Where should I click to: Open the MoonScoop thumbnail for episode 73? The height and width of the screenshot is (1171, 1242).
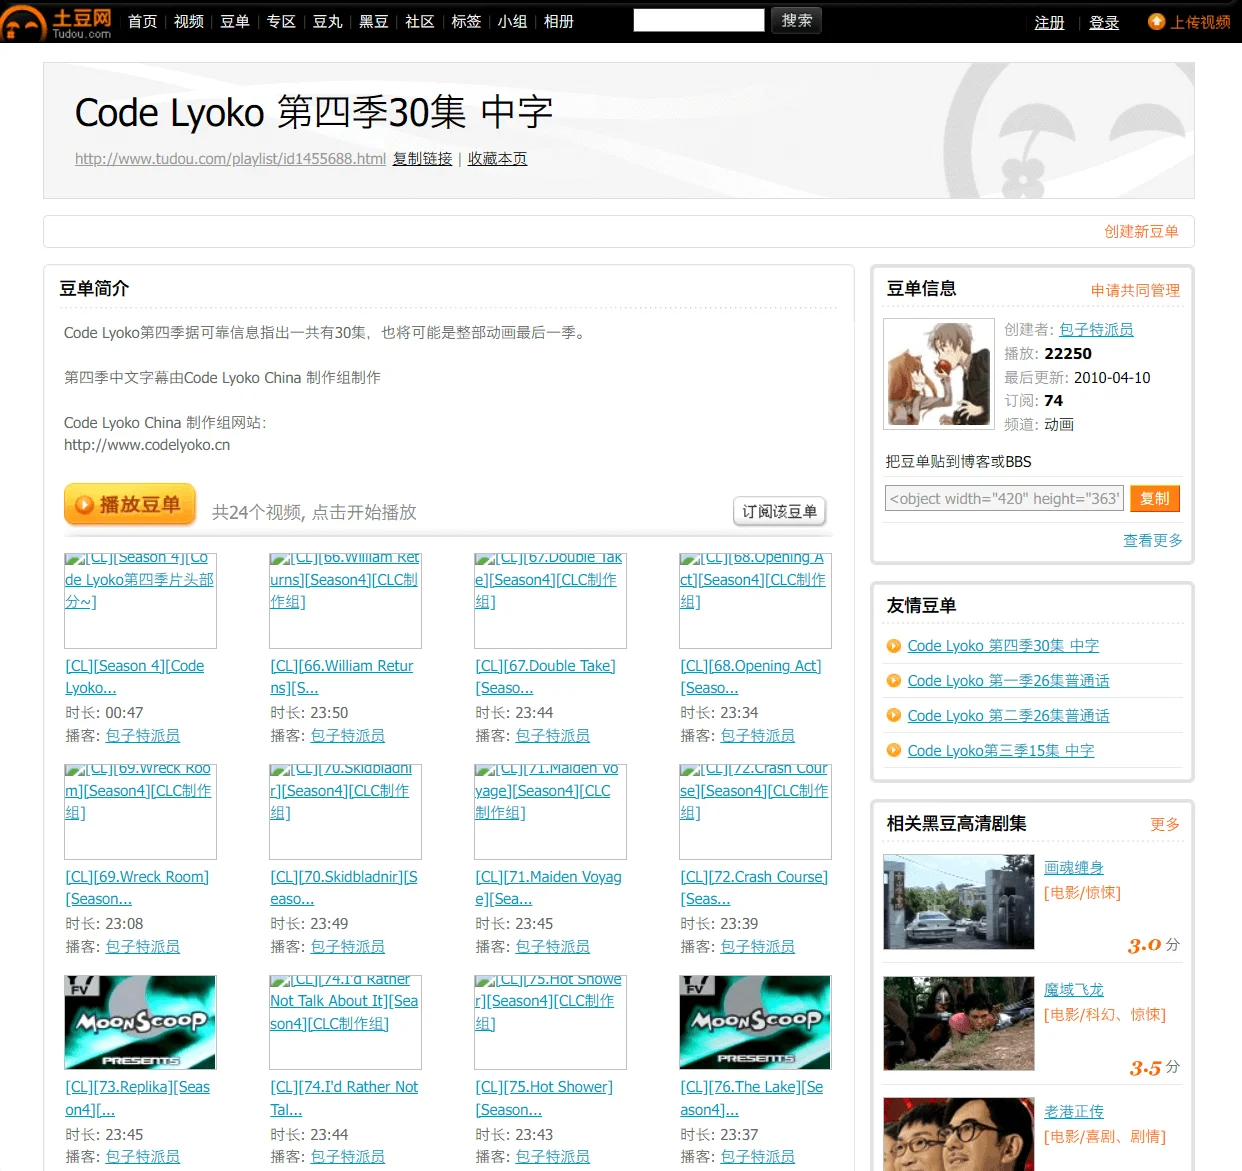[x=140, y=1022]
